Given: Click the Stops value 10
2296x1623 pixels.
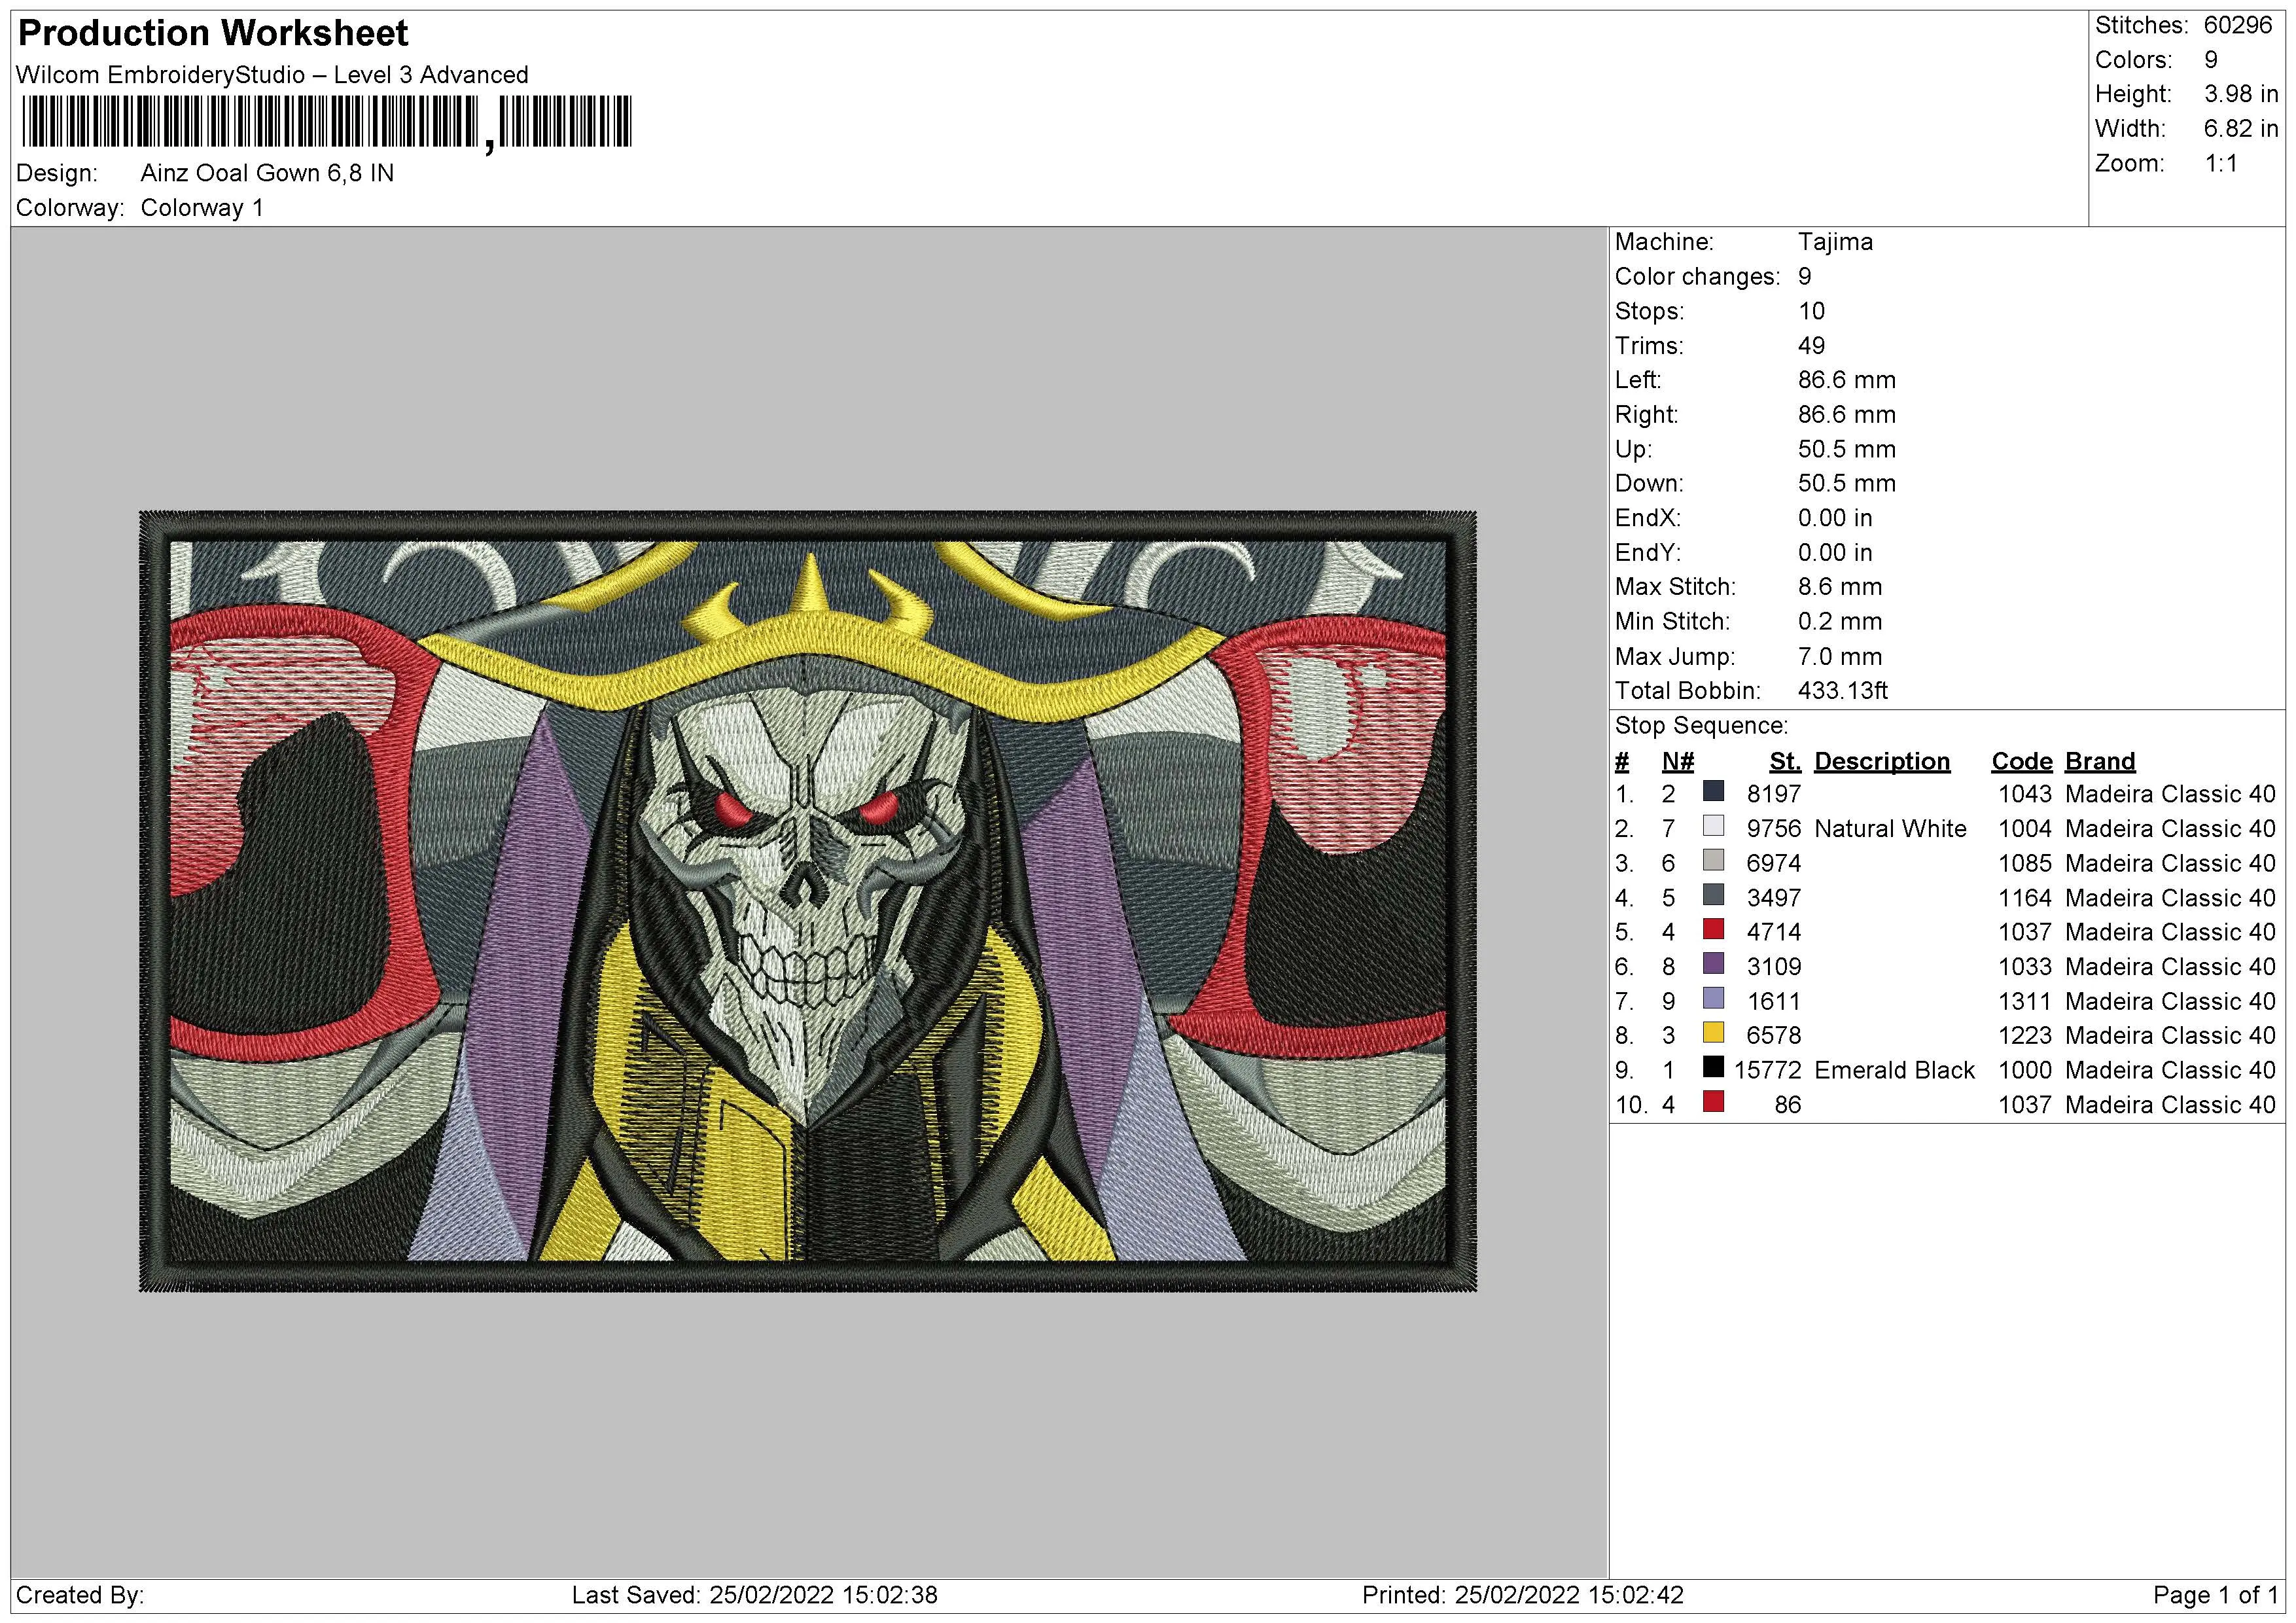Looking at the screenshot, I should point(1811,311).
